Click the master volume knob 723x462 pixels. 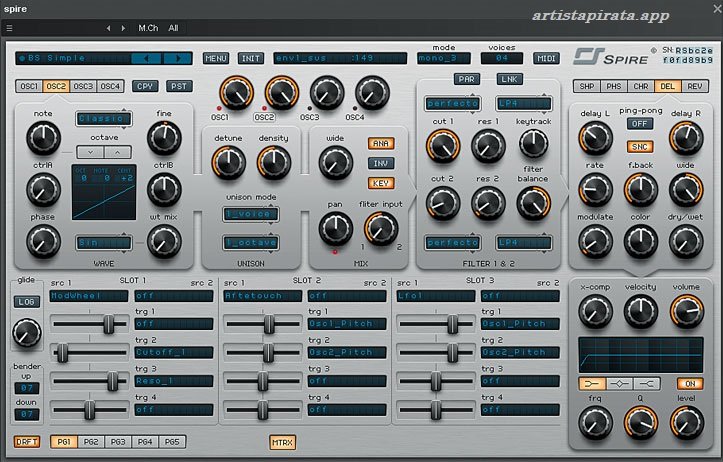tap(687, 311)
